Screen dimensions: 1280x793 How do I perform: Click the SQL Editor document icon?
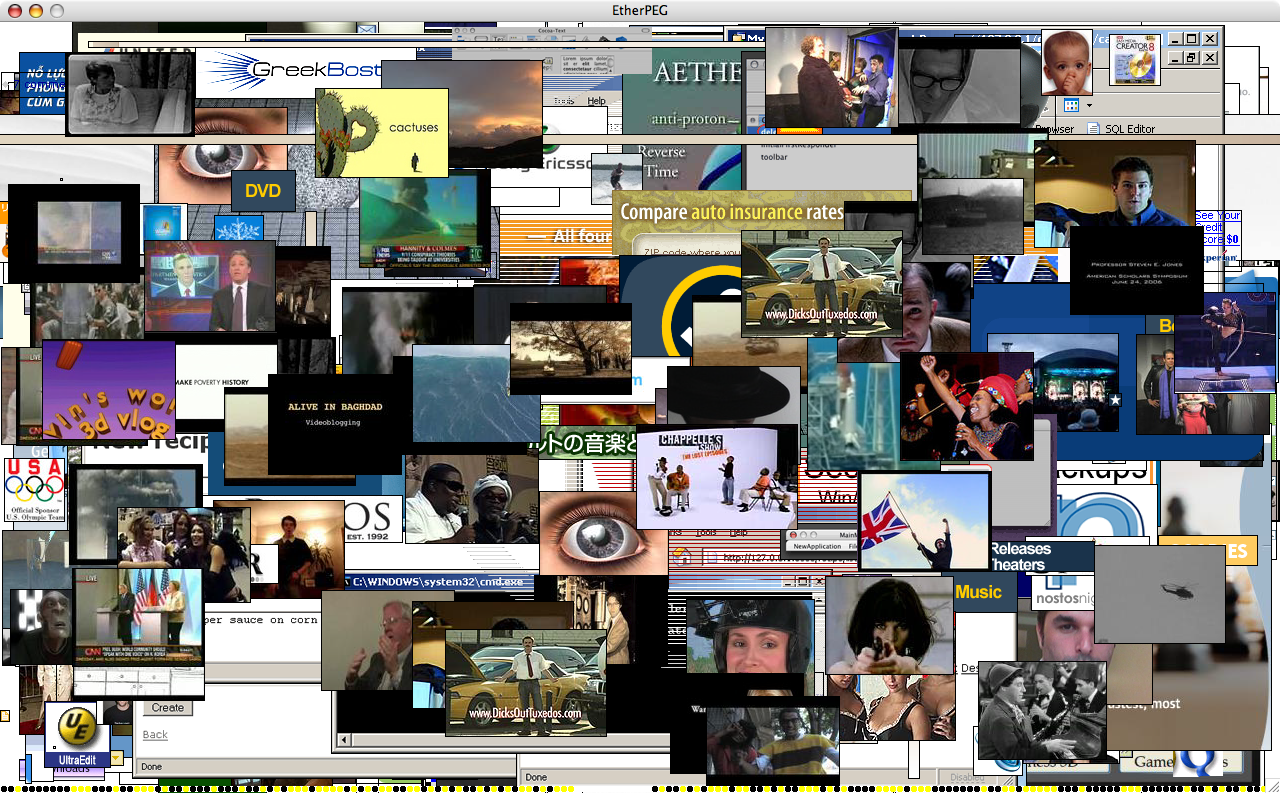click(1094, 129)
